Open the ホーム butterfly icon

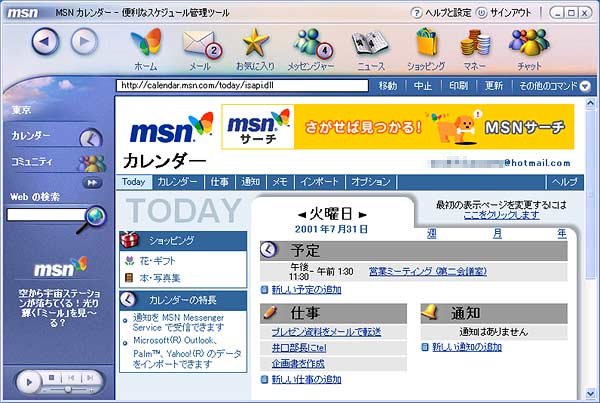pyautogui.click(x=146, y=42)
